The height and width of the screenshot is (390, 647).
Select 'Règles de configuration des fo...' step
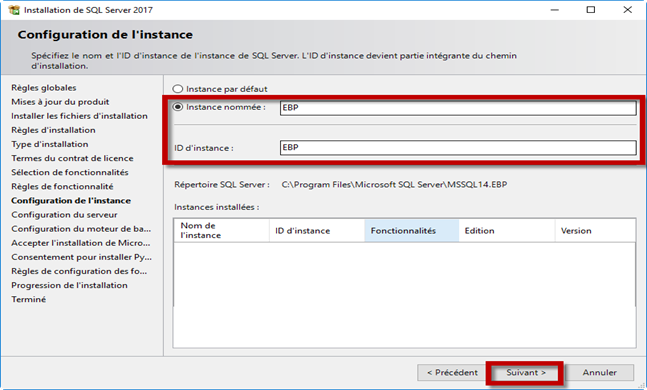pyautogui.click(x=79, y=271)
